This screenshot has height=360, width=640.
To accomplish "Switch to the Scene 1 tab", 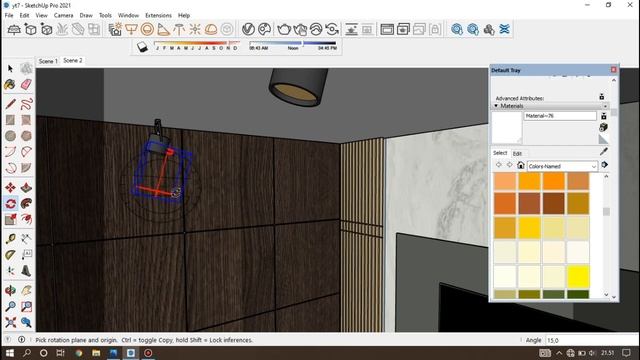I will coord(48,61).
